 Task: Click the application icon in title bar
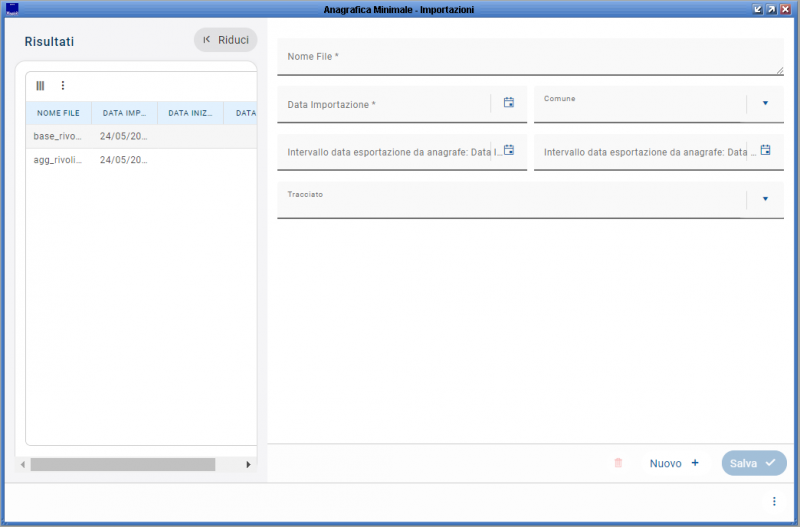click(12, 9)
